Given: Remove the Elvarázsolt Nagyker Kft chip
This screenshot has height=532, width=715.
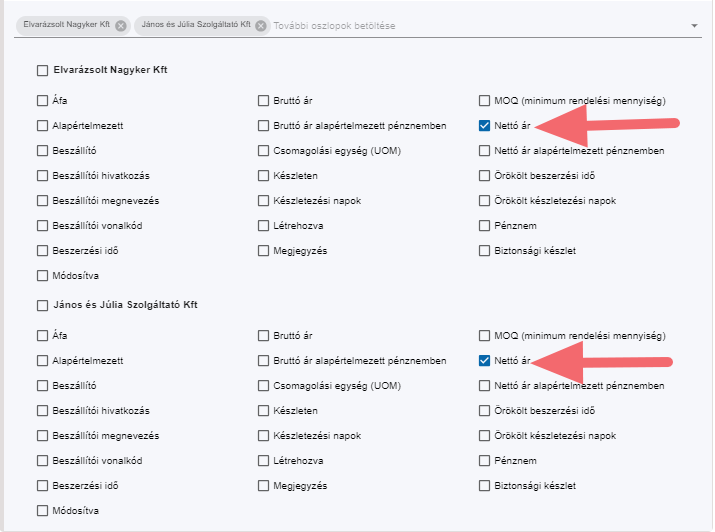Looking at the screenshot, I should [121, 25].
